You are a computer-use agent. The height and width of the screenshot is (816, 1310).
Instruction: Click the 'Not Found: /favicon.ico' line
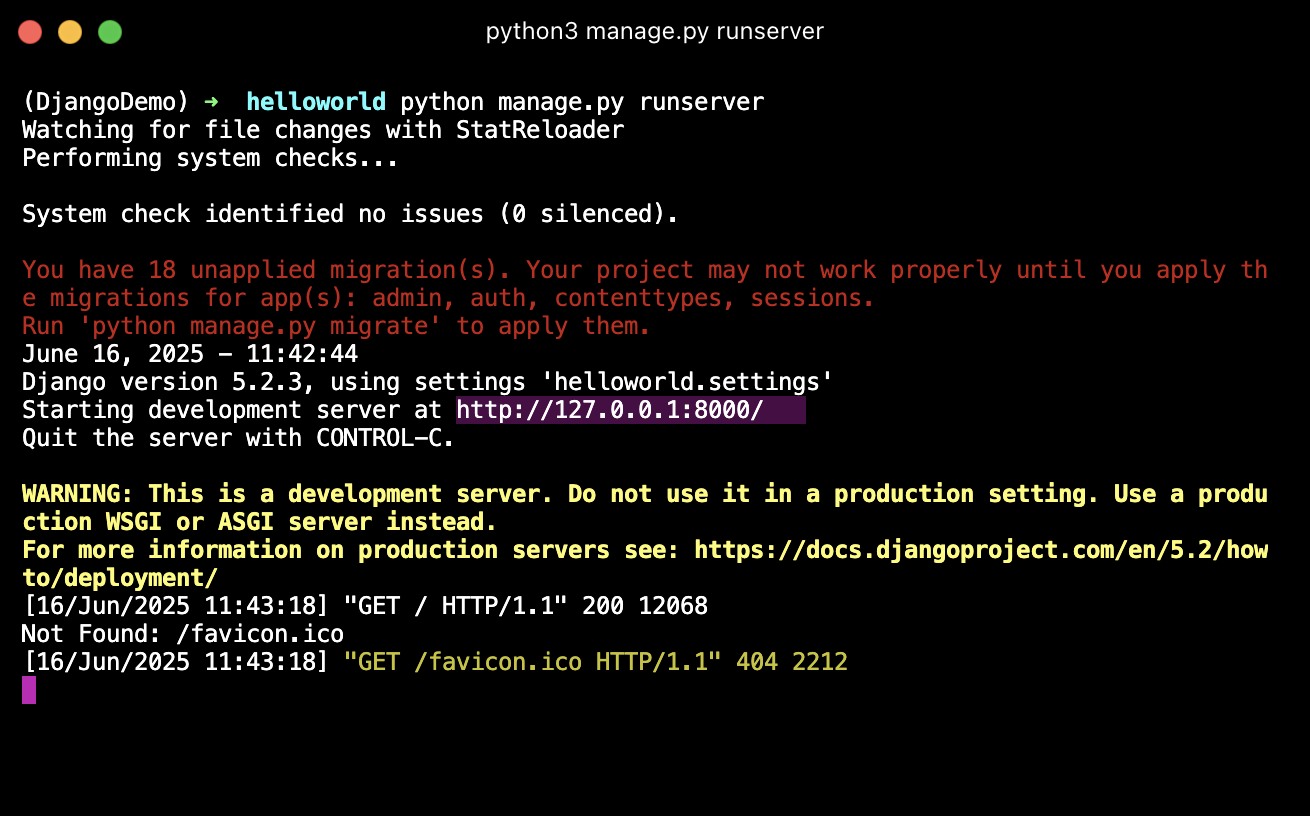(x=183, y=634)
